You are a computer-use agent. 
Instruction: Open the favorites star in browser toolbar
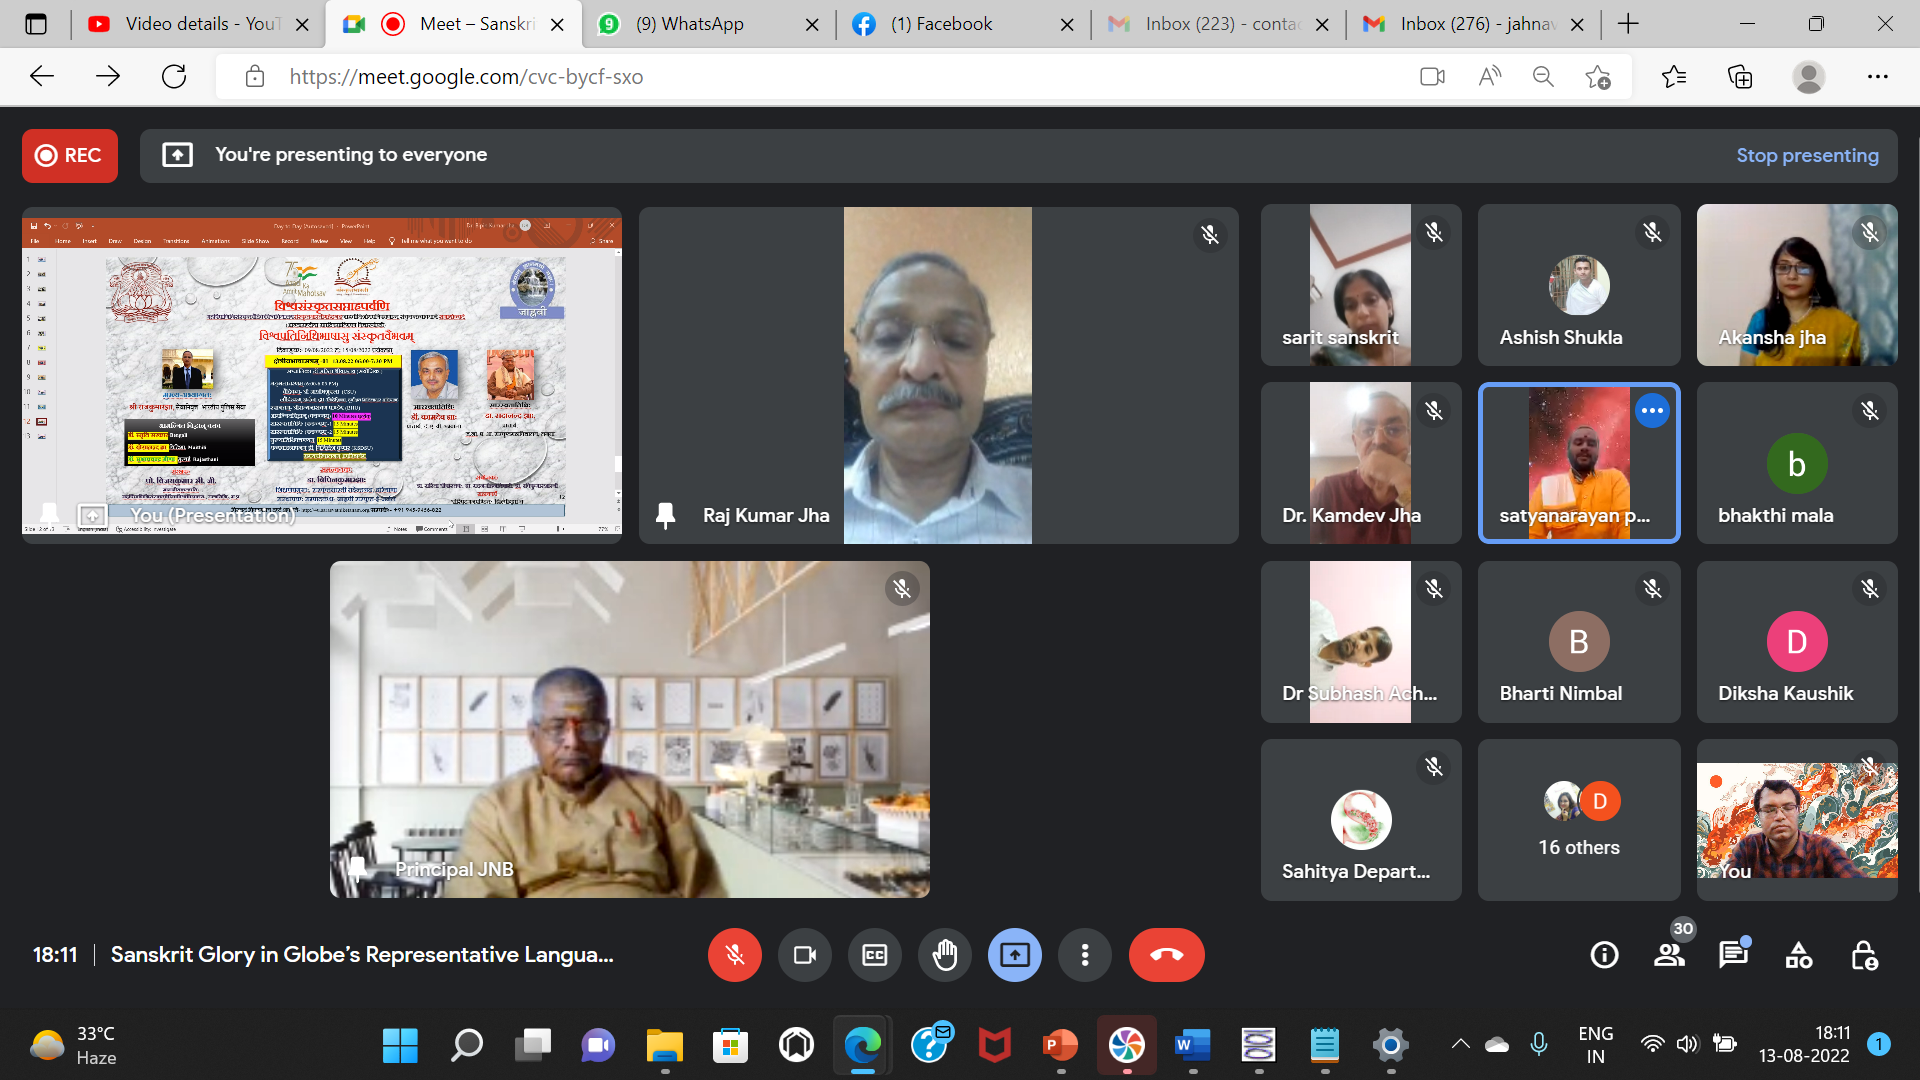[x=1673, y=77]
